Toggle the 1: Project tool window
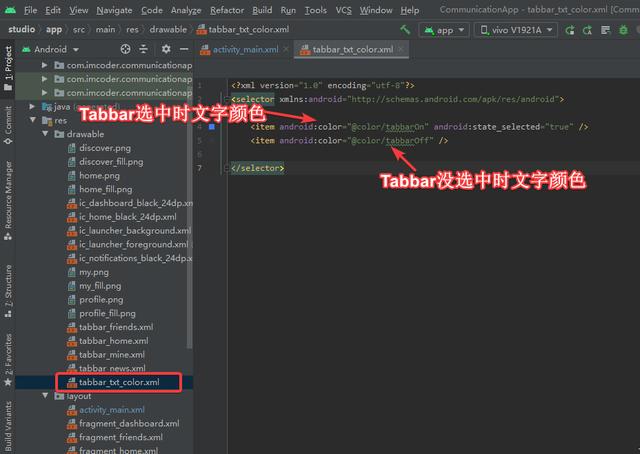This screenshot has height=454, width=640. click(8, 68)
